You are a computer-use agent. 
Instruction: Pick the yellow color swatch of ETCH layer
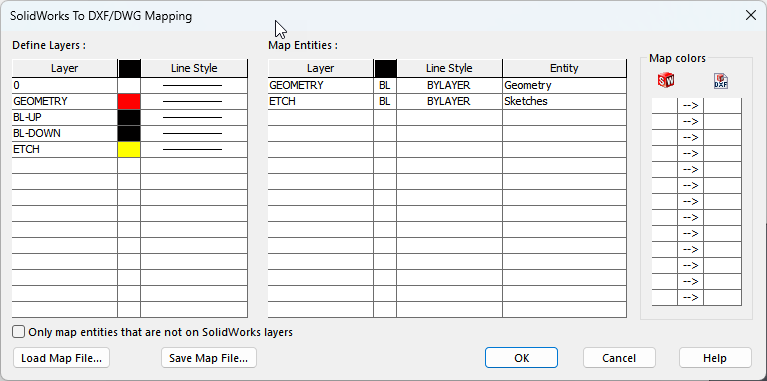pyautogui.click(x=129, y=150)
